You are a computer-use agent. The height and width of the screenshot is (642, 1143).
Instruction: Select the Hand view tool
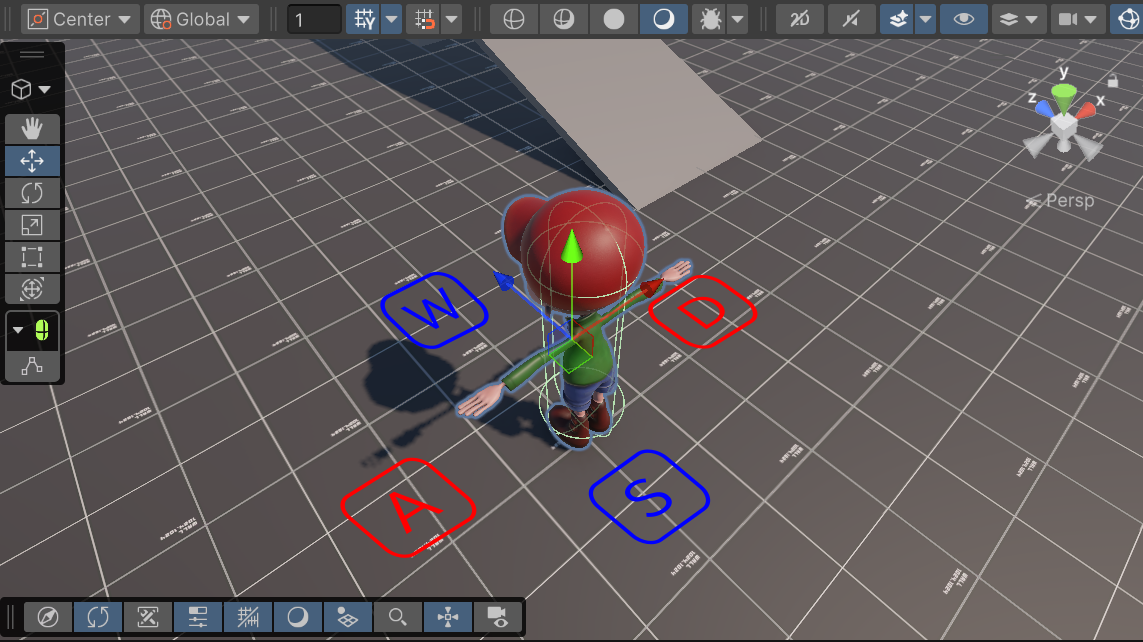click(32, 129)
